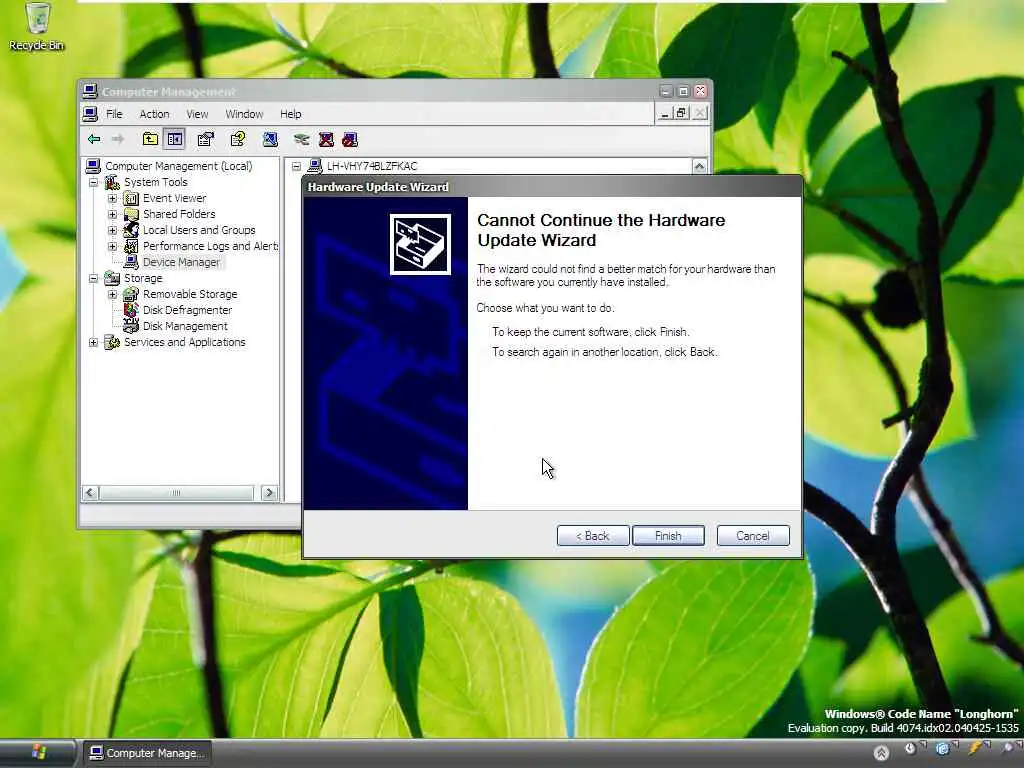The width and height of the screenshot is (1024, 768).
Task: Click the Hardware Update Wizard title bar
Action: tap(552, 187)
